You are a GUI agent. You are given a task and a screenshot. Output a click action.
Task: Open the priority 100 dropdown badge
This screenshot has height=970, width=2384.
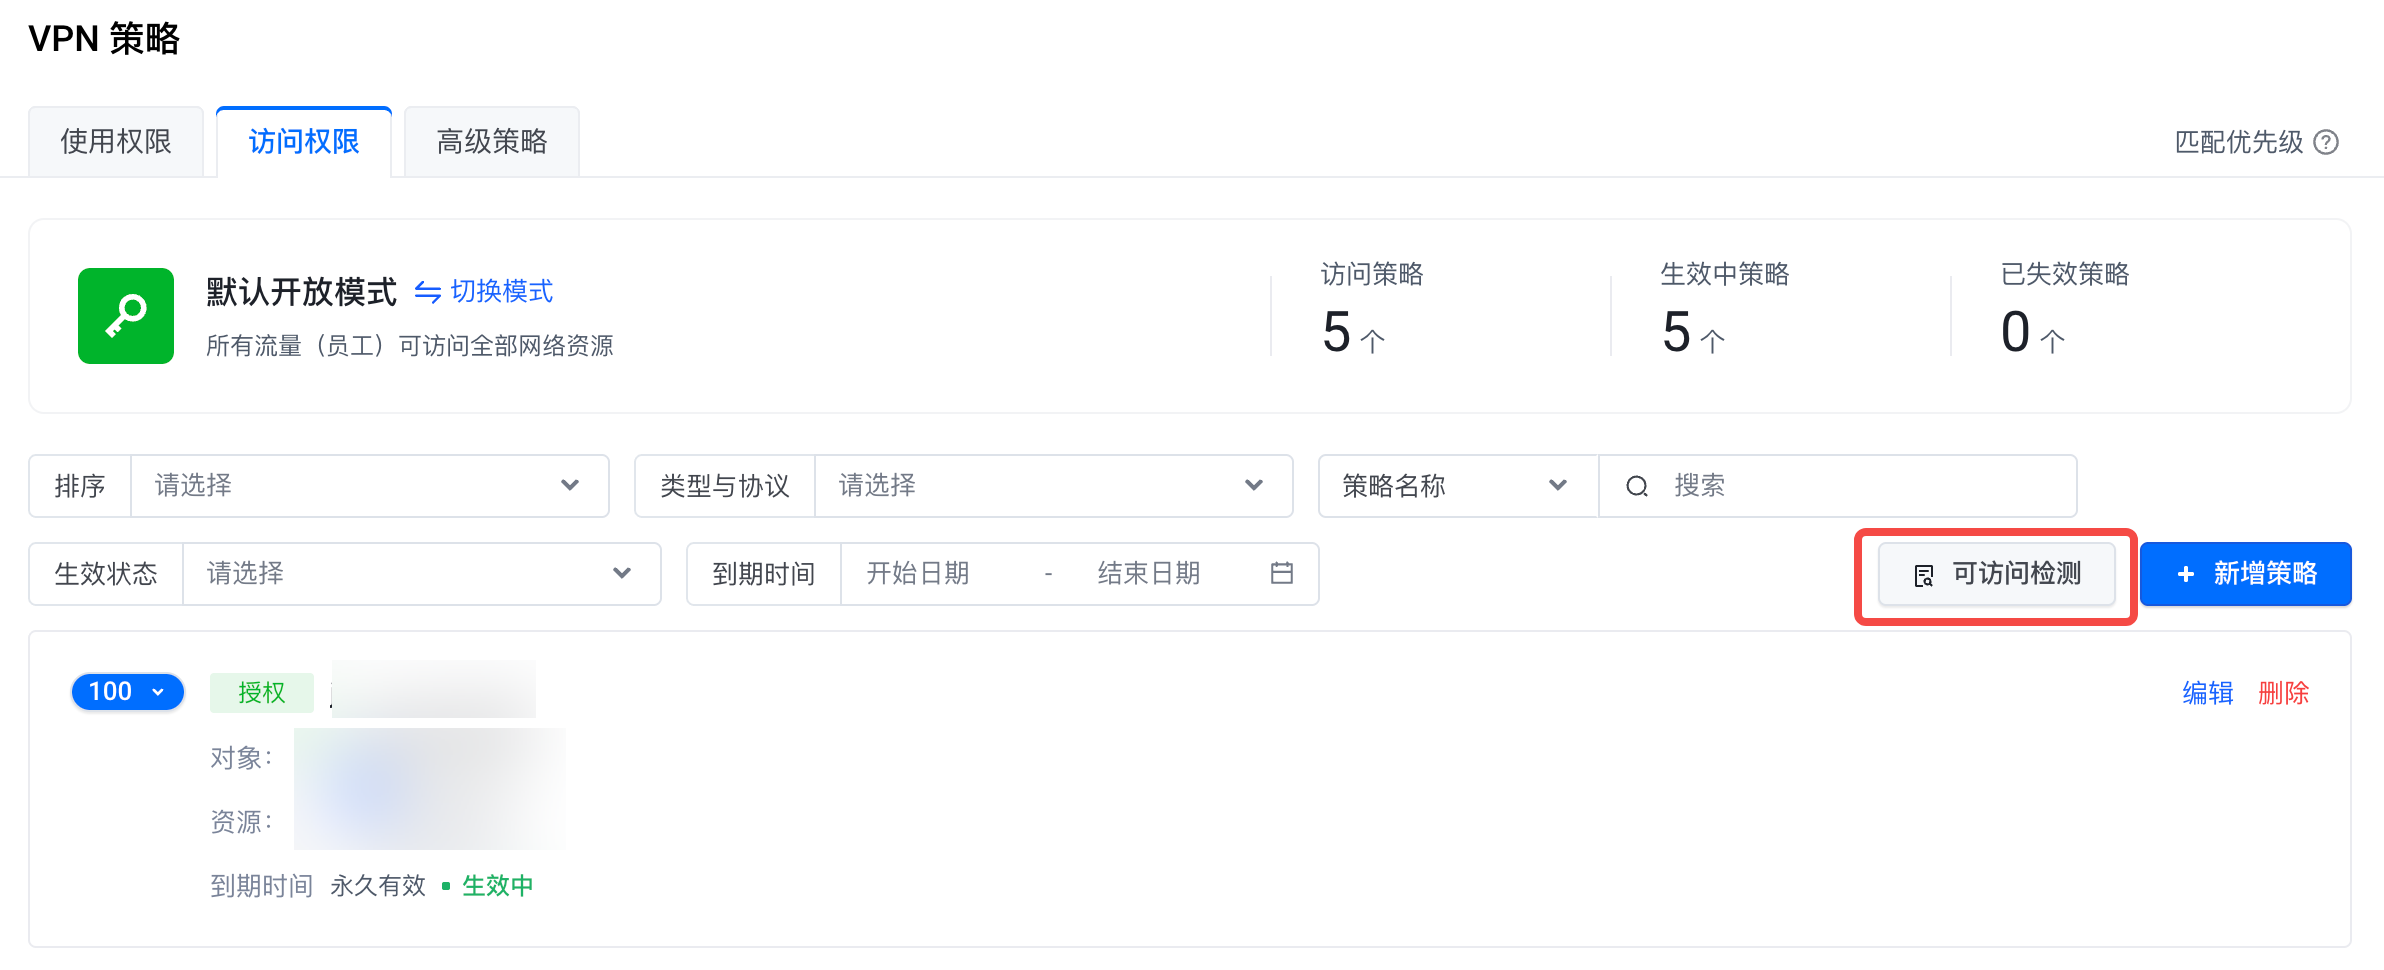128,692
